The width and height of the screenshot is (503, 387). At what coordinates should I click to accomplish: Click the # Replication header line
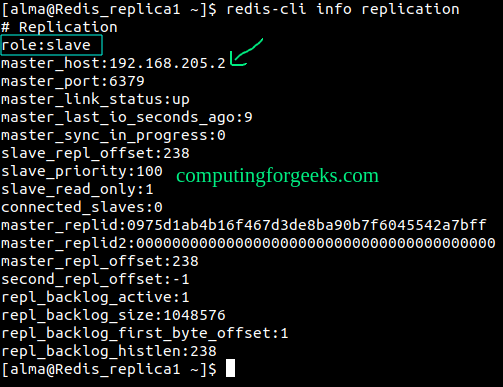tap(59, 27)
